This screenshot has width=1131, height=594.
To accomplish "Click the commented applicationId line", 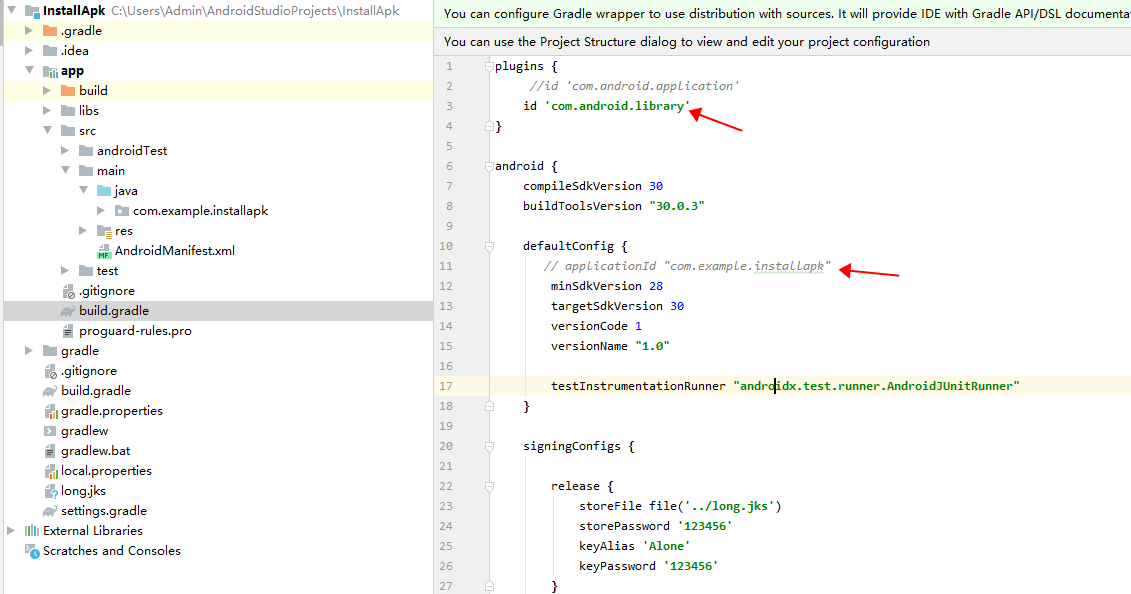I will coord(687,266).
